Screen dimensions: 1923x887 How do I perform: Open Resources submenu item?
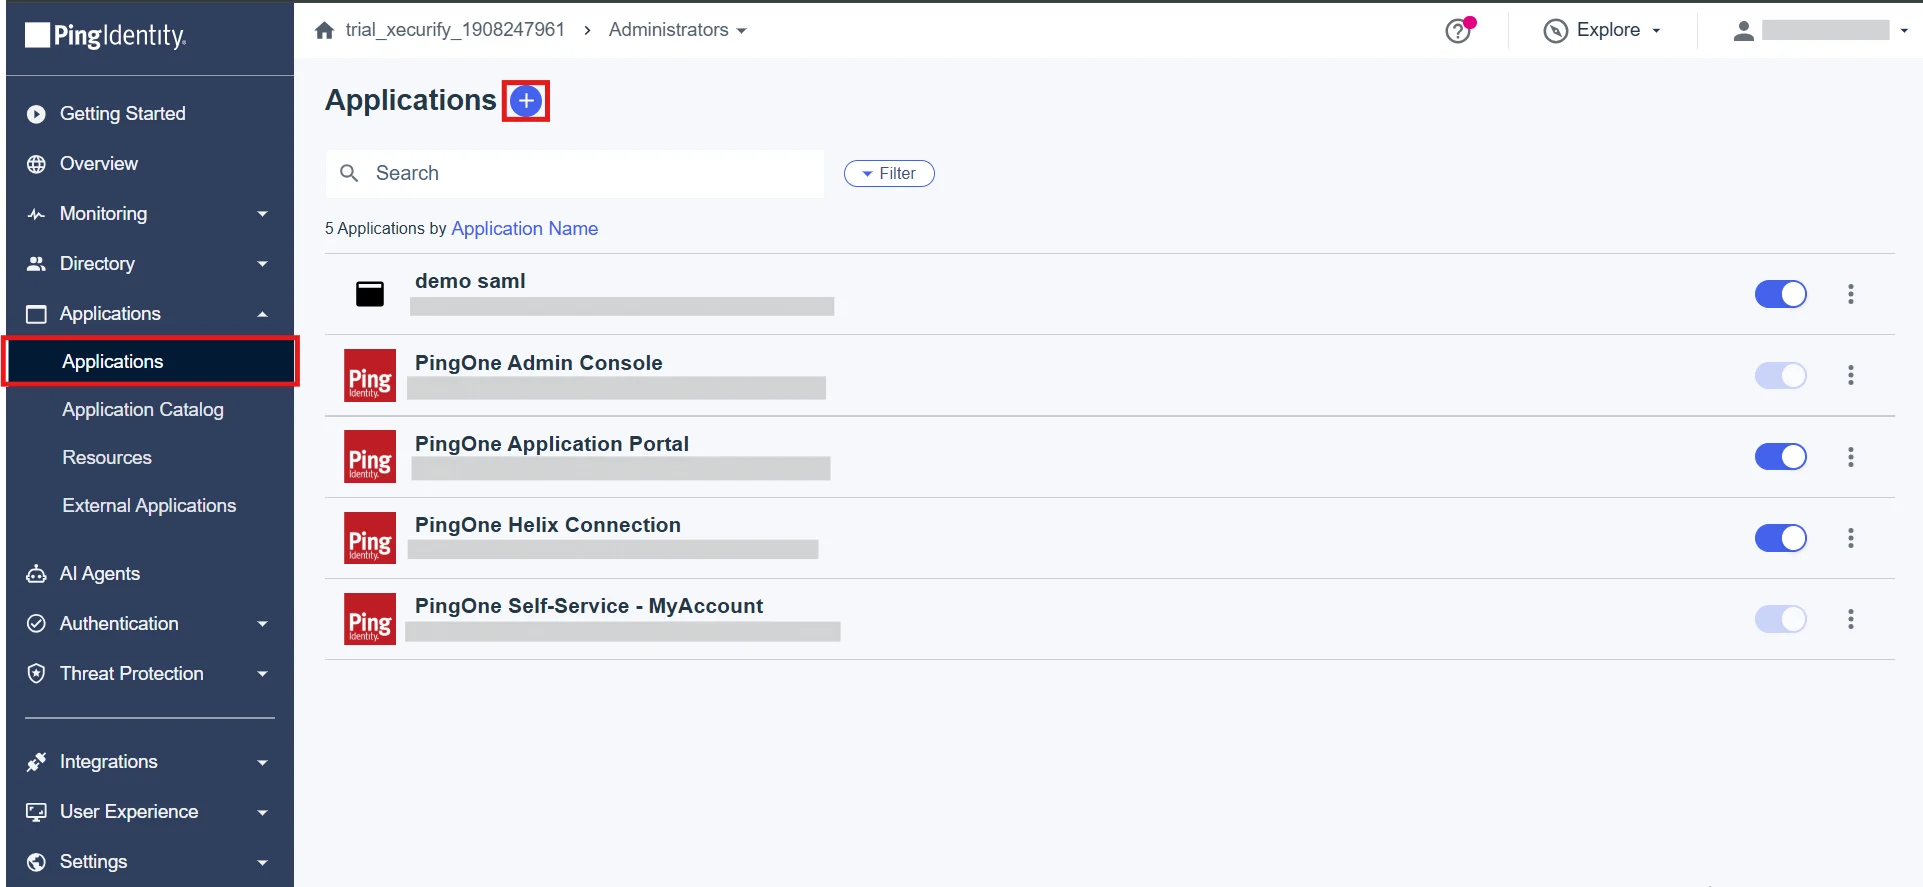coord(107,458)
